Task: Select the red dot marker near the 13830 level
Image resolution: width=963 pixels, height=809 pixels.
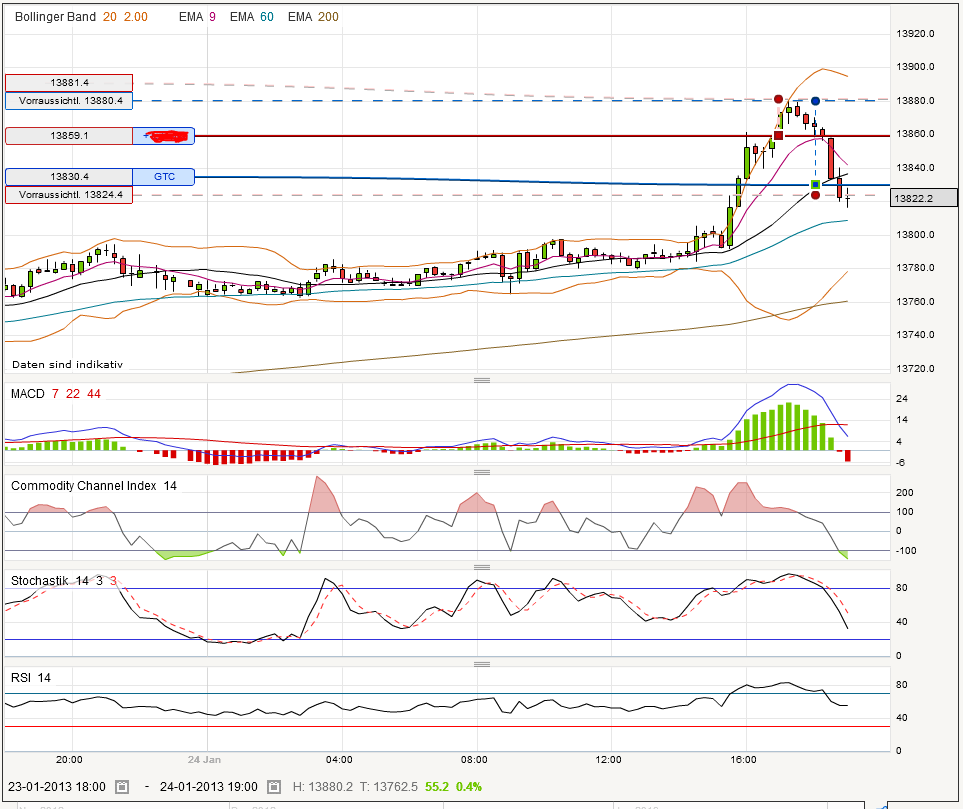Action: tap(816, 196)
